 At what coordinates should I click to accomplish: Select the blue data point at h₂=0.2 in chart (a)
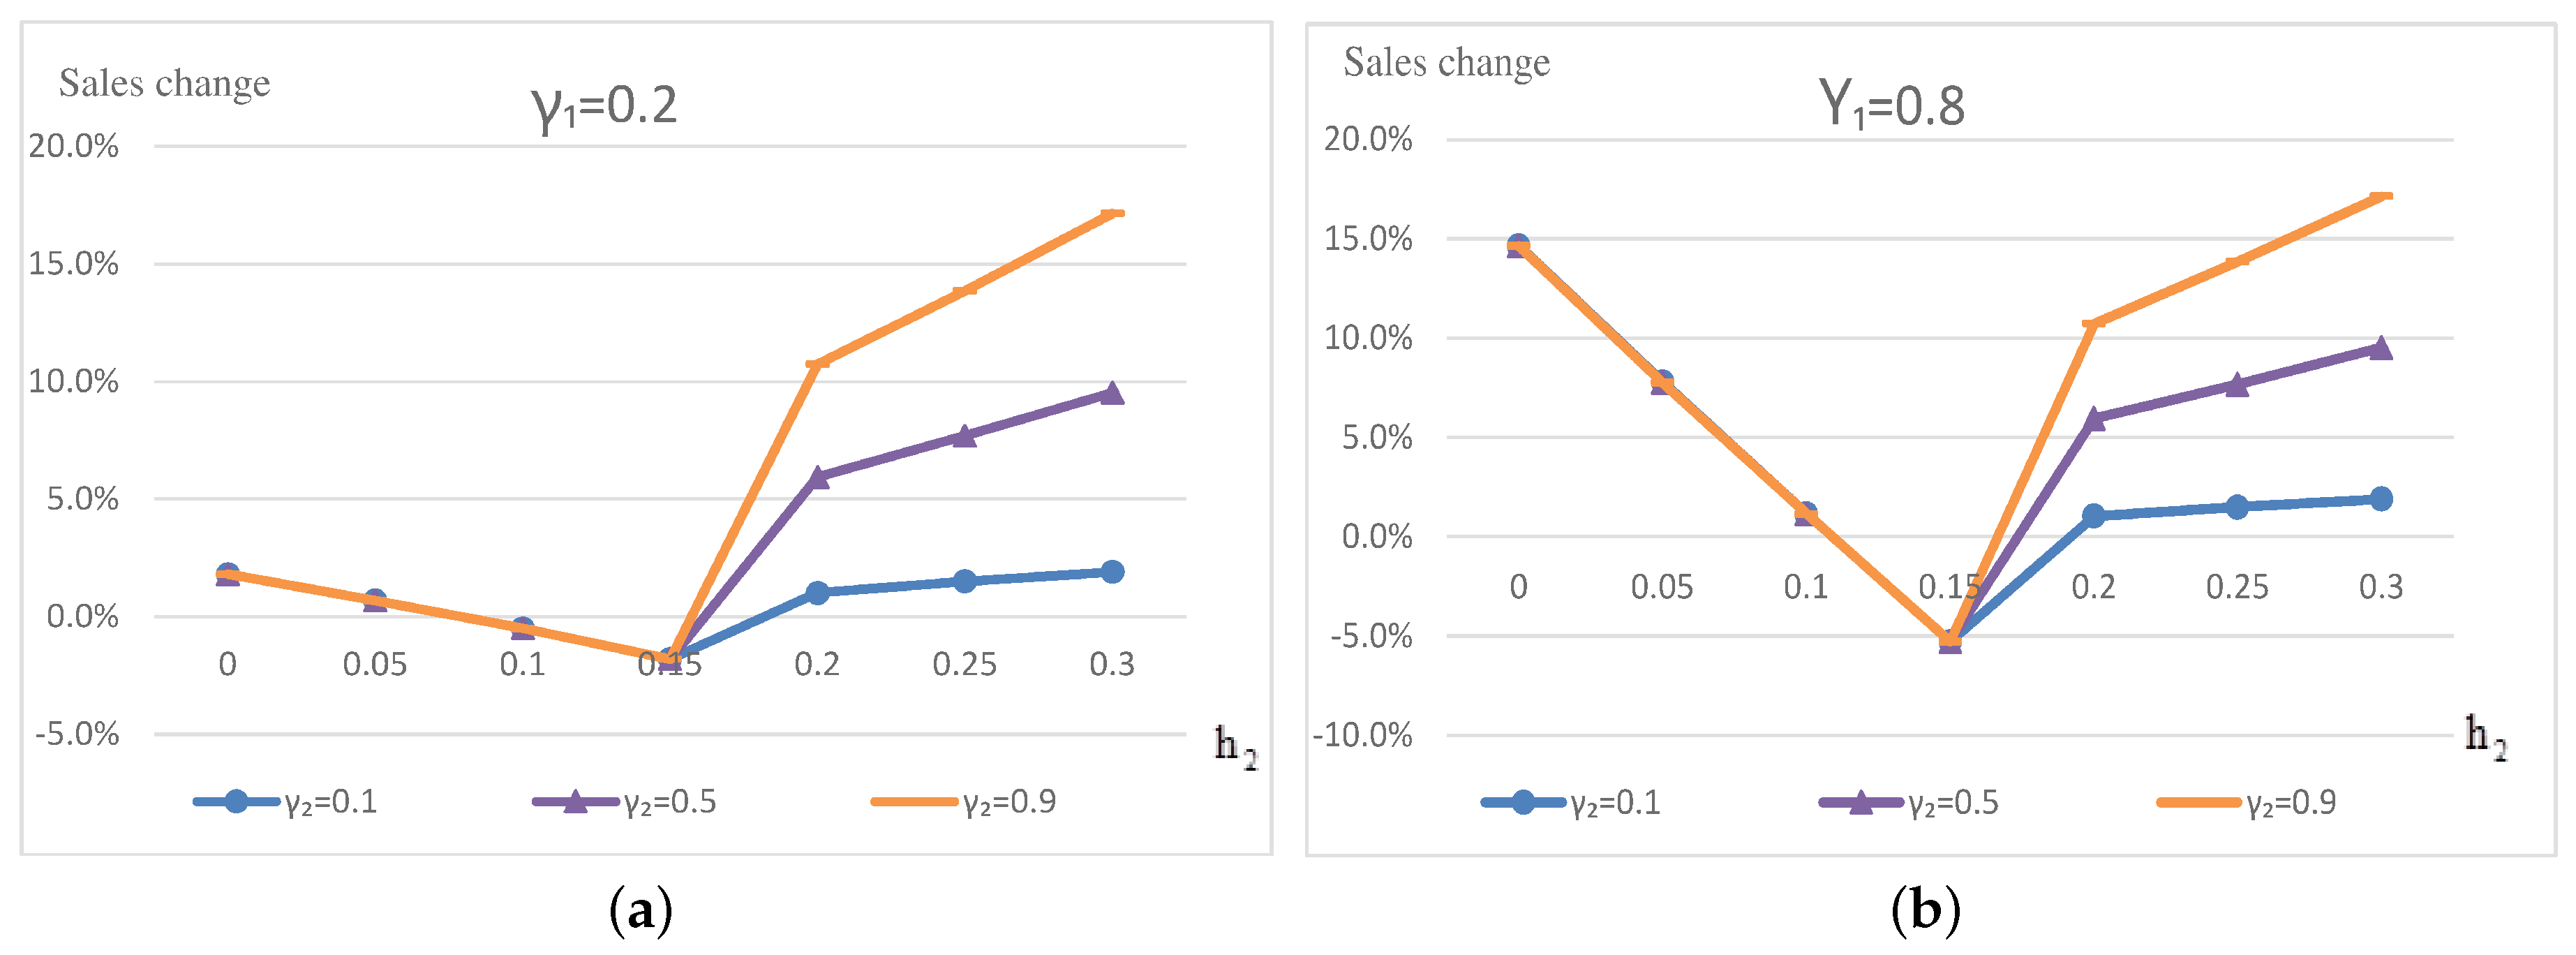[817, 593]
